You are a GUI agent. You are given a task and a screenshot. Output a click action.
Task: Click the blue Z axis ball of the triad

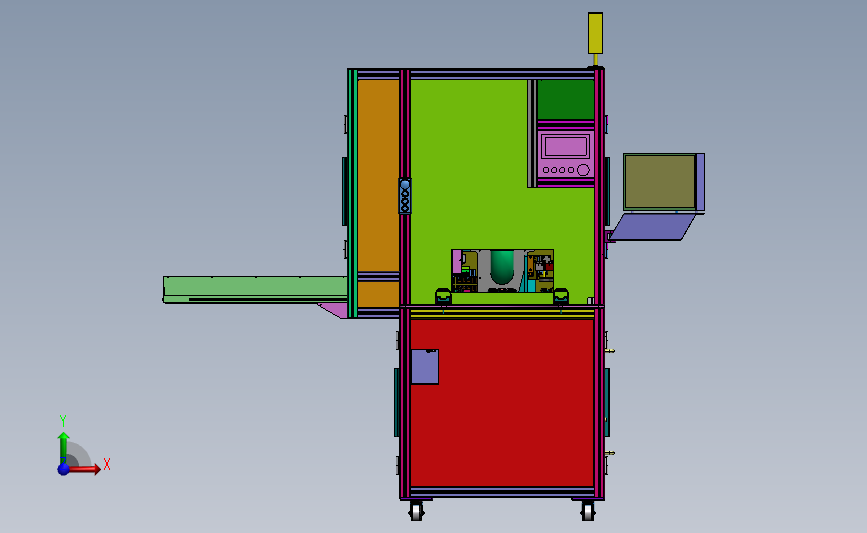[x=63, y=469]
